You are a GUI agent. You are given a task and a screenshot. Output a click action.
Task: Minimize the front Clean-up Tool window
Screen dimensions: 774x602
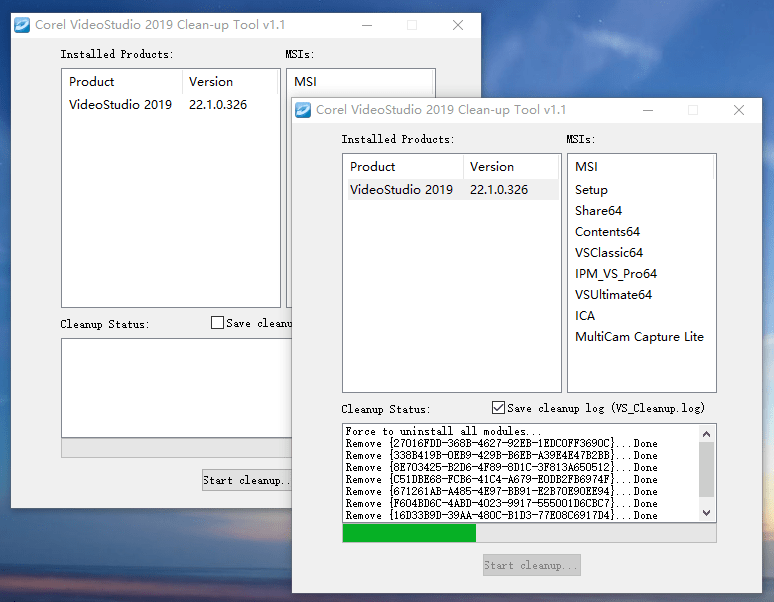click(647, 110)
